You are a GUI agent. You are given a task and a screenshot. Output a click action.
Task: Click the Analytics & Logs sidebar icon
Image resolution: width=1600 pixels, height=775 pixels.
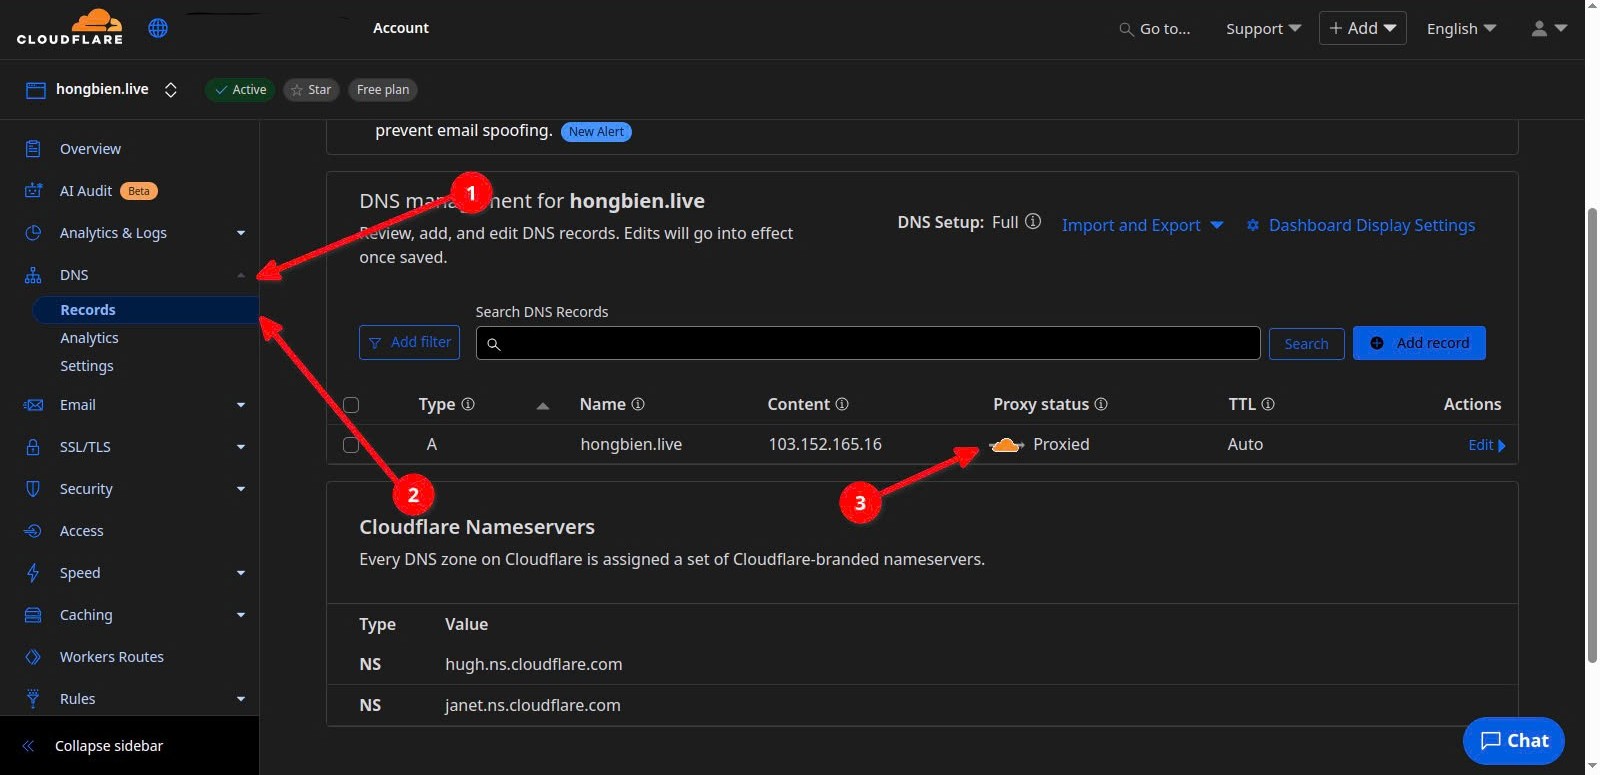pyautogui.click(x=33, y=233)
